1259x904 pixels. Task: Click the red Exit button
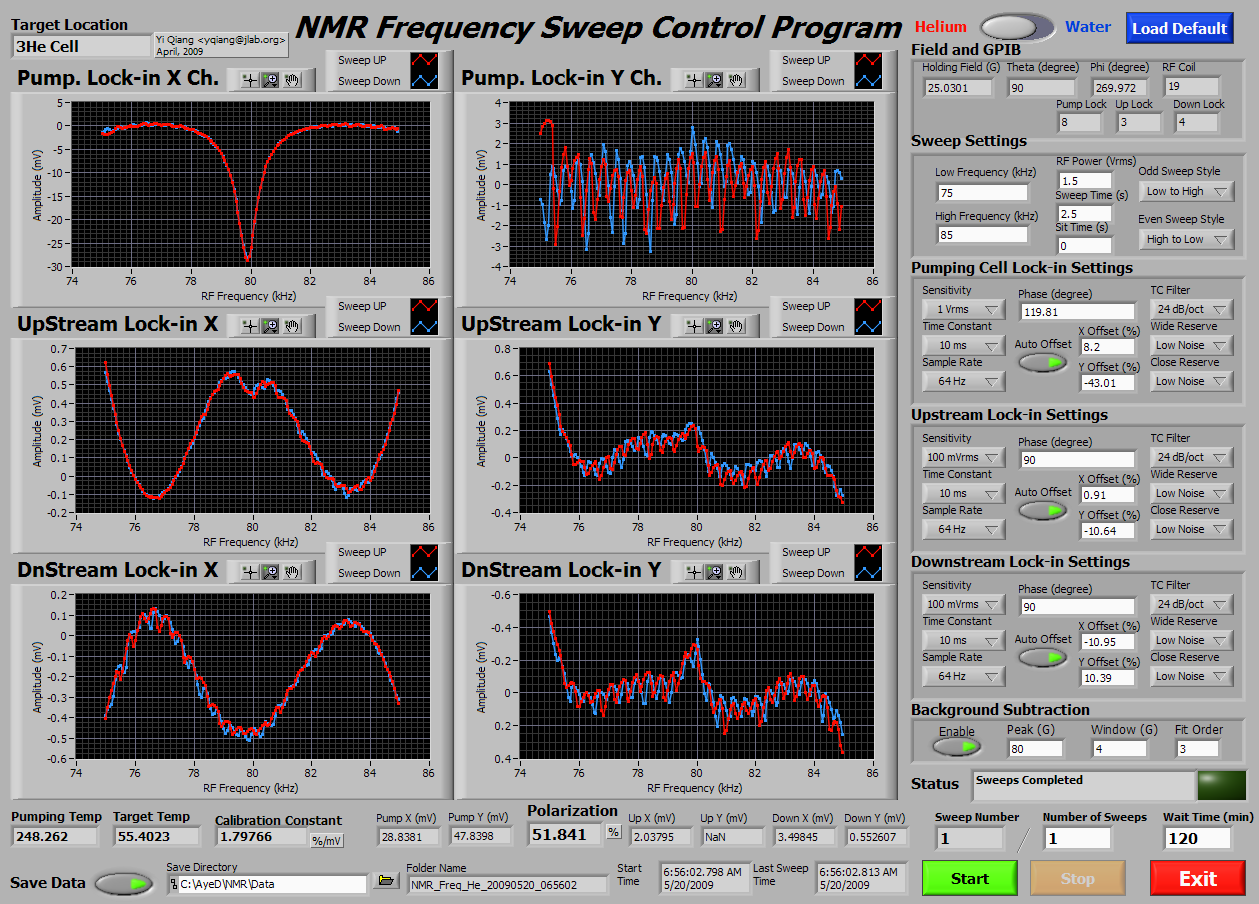click(1197, 878)
